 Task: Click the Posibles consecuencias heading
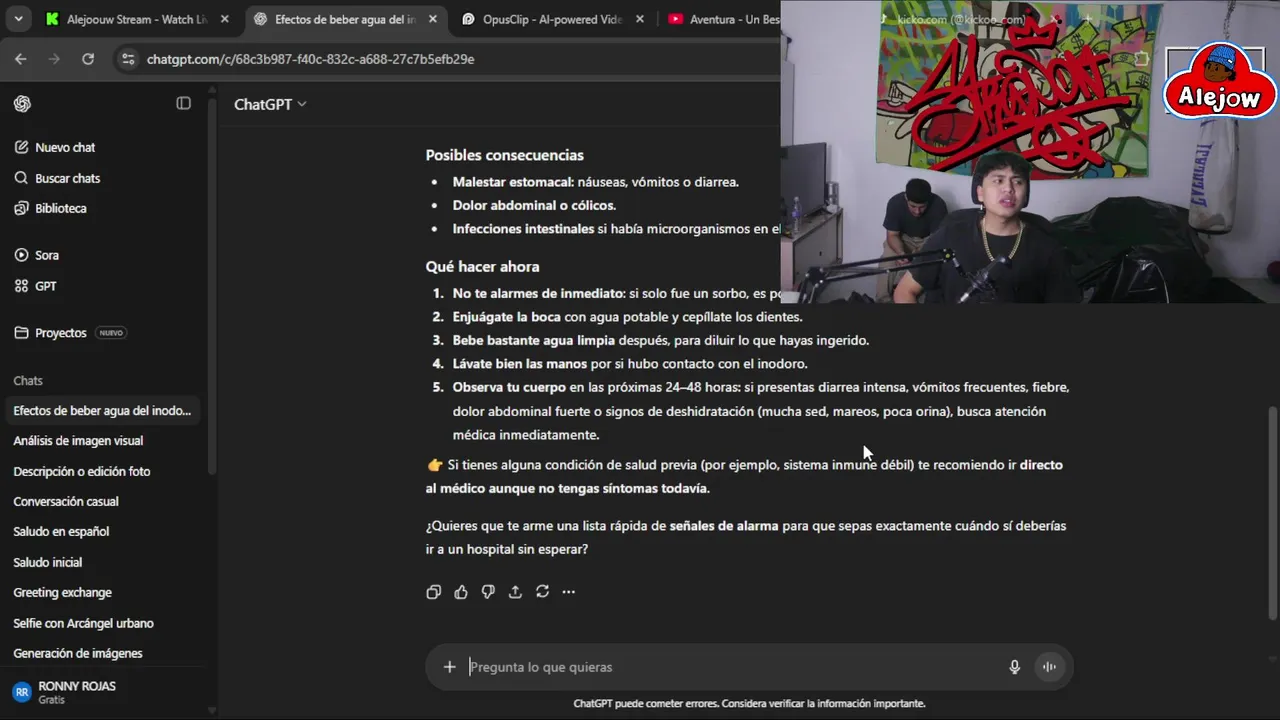coord(504,155)
